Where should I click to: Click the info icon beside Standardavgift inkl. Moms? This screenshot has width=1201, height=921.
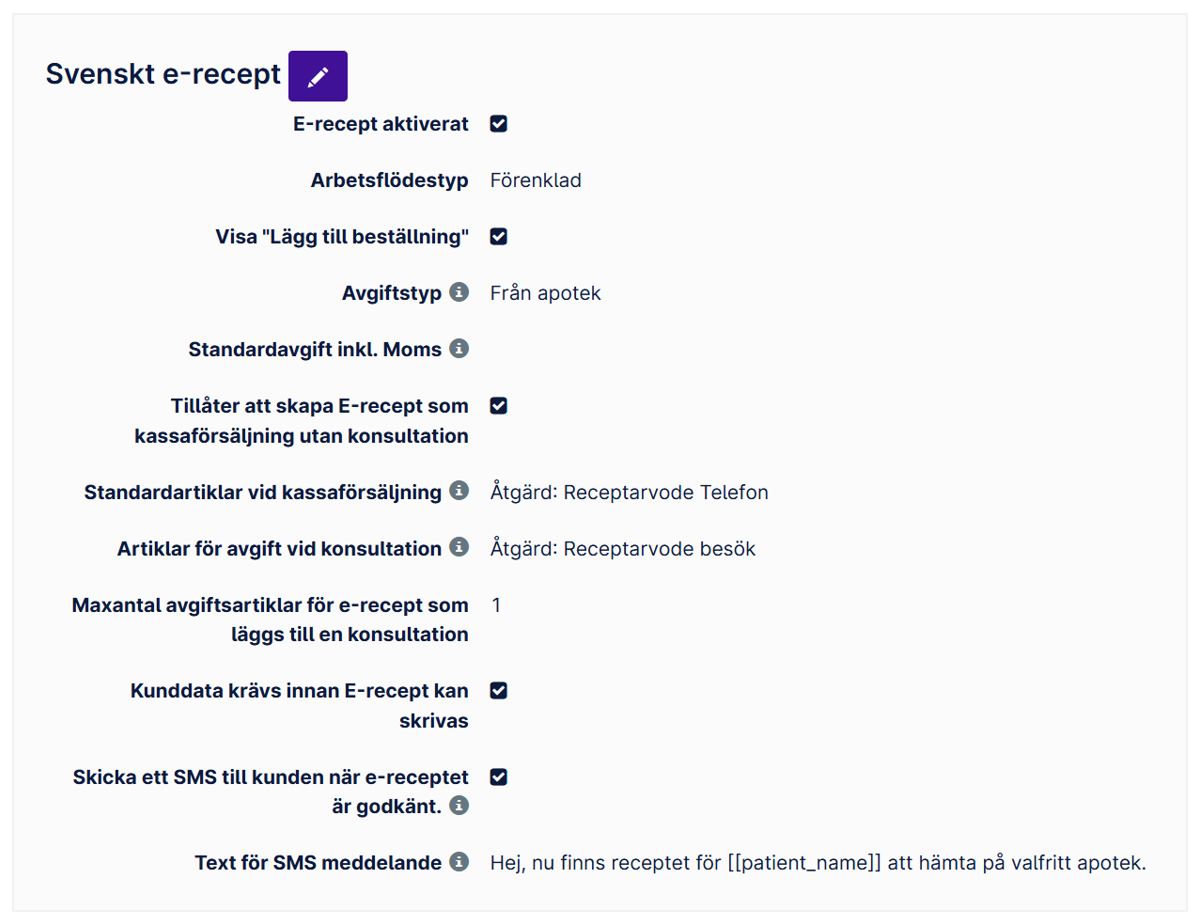[459, 348]
